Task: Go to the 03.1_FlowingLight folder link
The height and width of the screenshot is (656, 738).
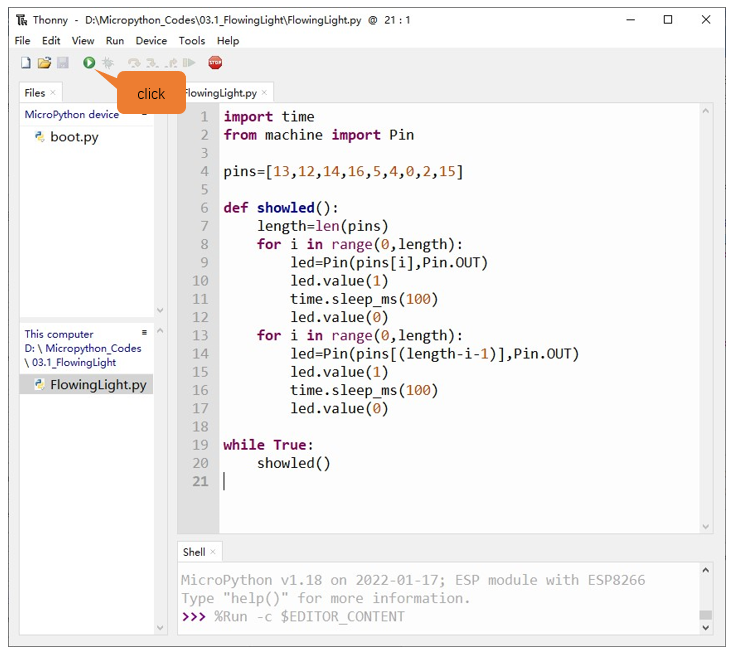Action: pos(74,362)
